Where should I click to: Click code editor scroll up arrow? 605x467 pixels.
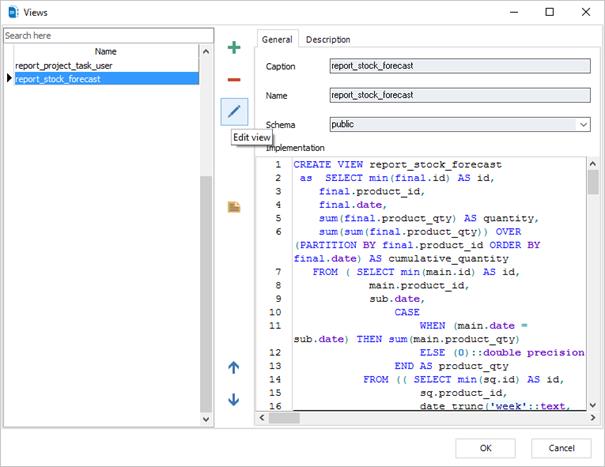[x=593, y=164]
